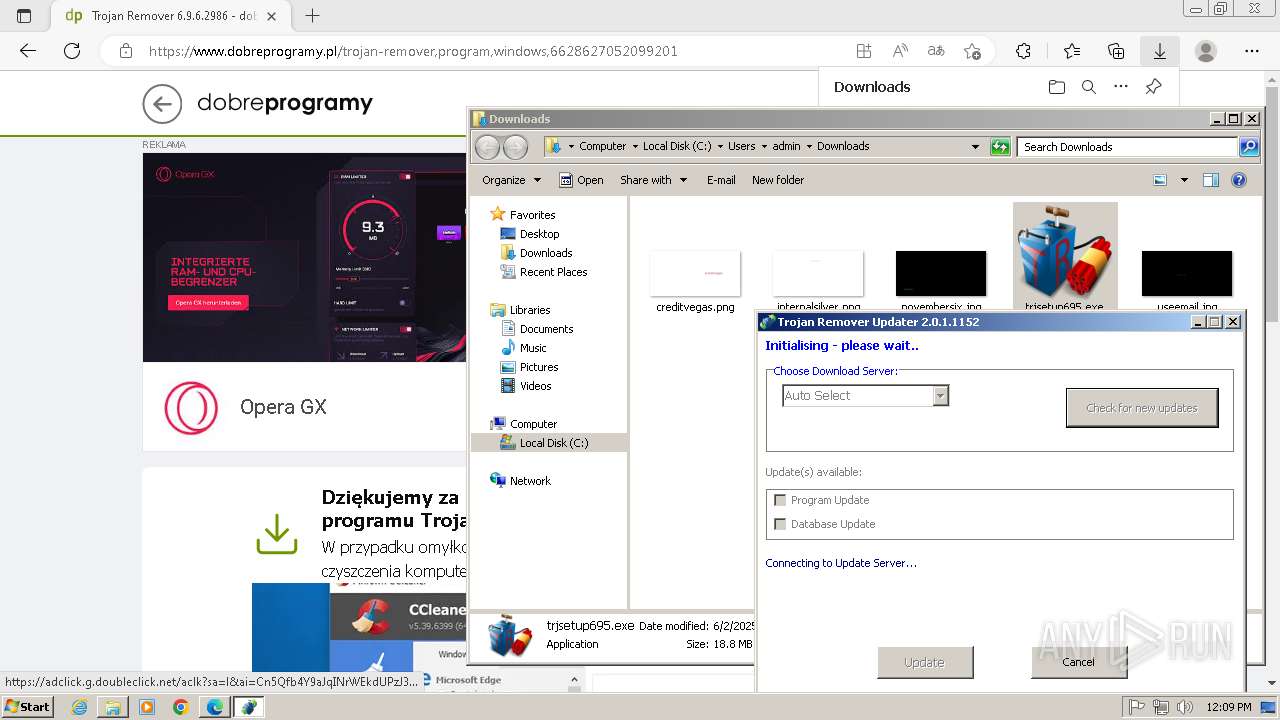Image resolution: width=1280 pixels, height=720 pixels.
Task: Go back in Edge browser
Action: (28, 51)
